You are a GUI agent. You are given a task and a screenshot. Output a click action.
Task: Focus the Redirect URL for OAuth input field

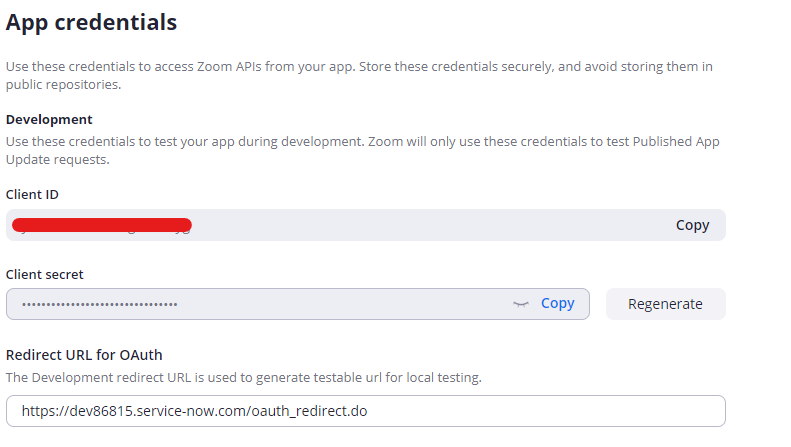(366, 411)
